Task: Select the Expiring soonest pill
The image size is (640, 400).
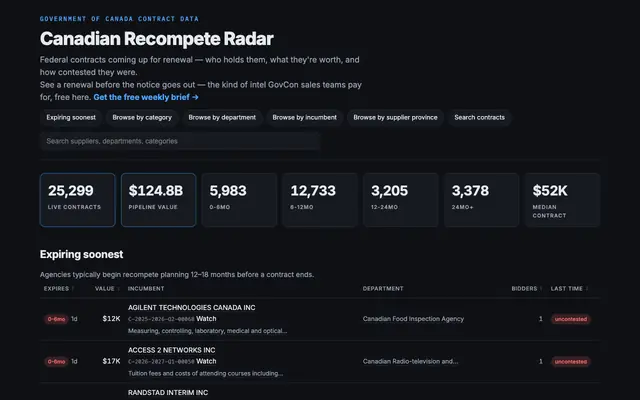Action: [71, 118]
